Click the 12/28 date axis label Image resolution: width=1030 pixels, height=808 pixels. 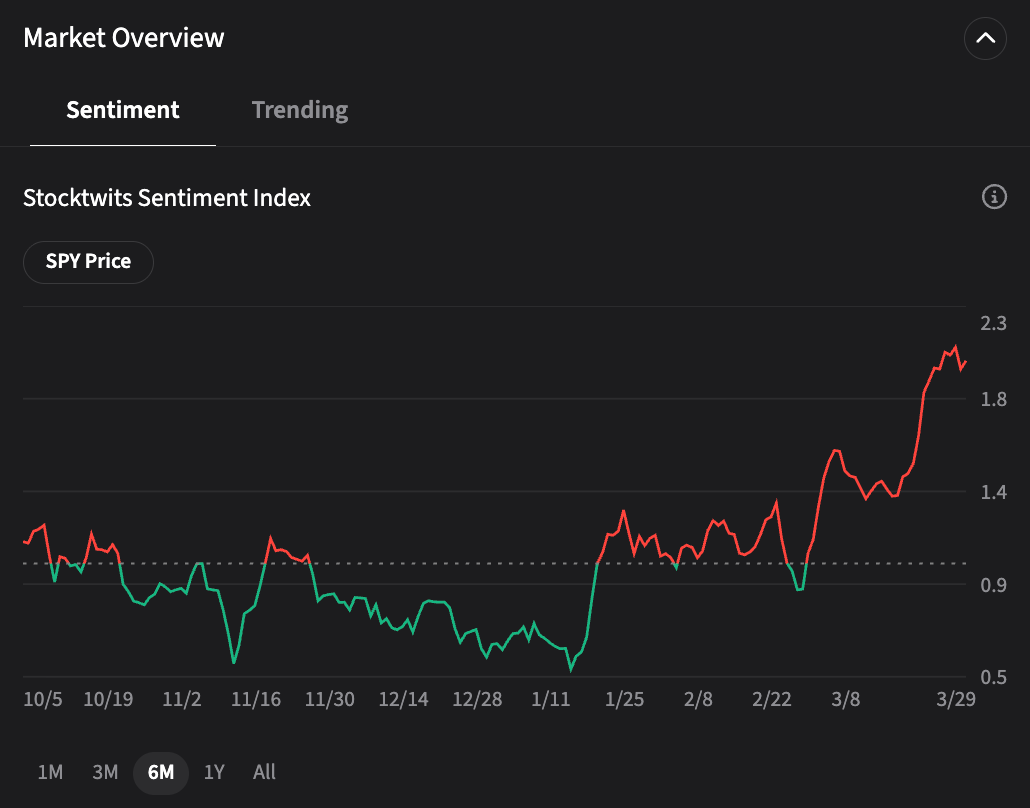pyautogui.click(x=477, y=699)
